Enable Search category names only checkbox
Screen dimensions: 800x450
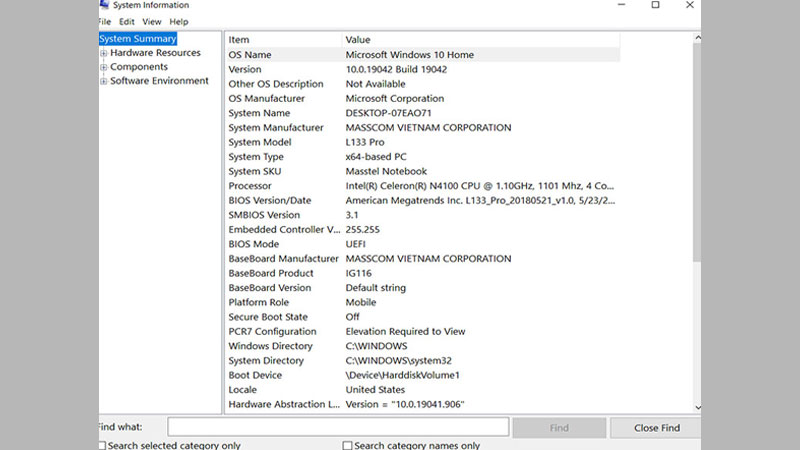click(x=348, y=445)
